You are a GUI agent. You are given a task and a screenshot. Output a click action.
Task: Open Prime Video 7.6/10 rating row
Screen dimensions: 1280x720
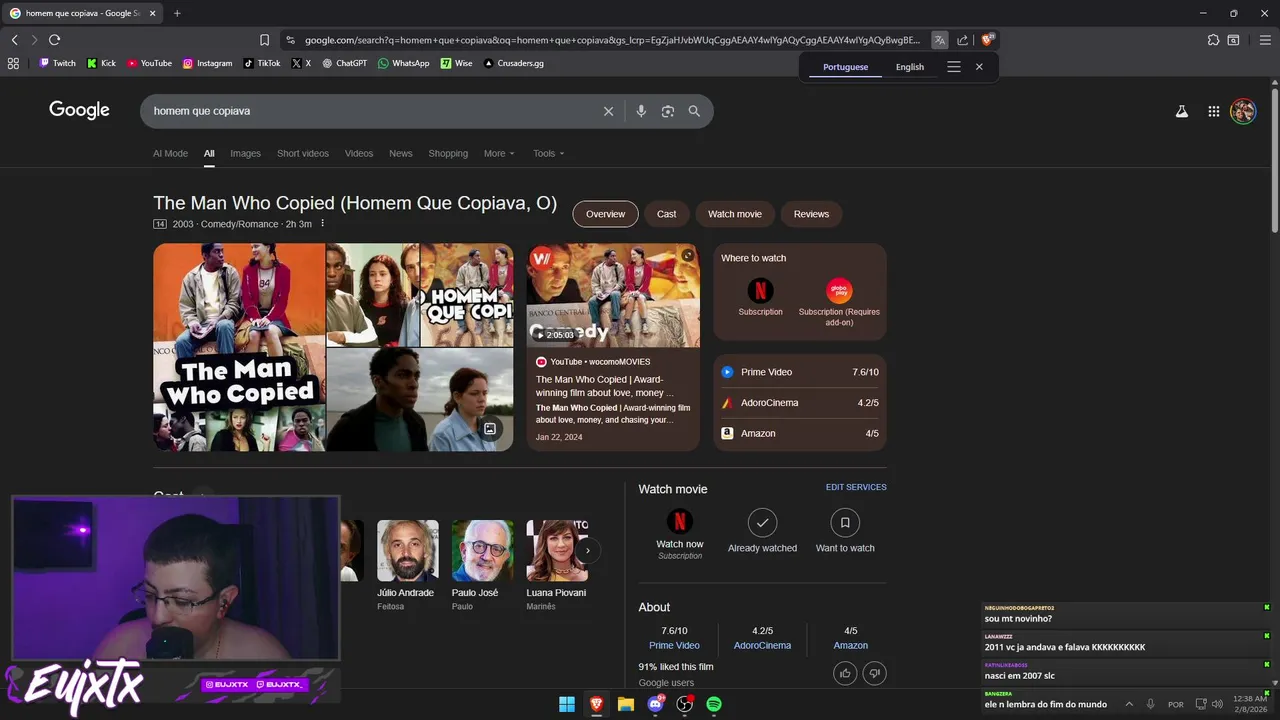pos(800,372)
